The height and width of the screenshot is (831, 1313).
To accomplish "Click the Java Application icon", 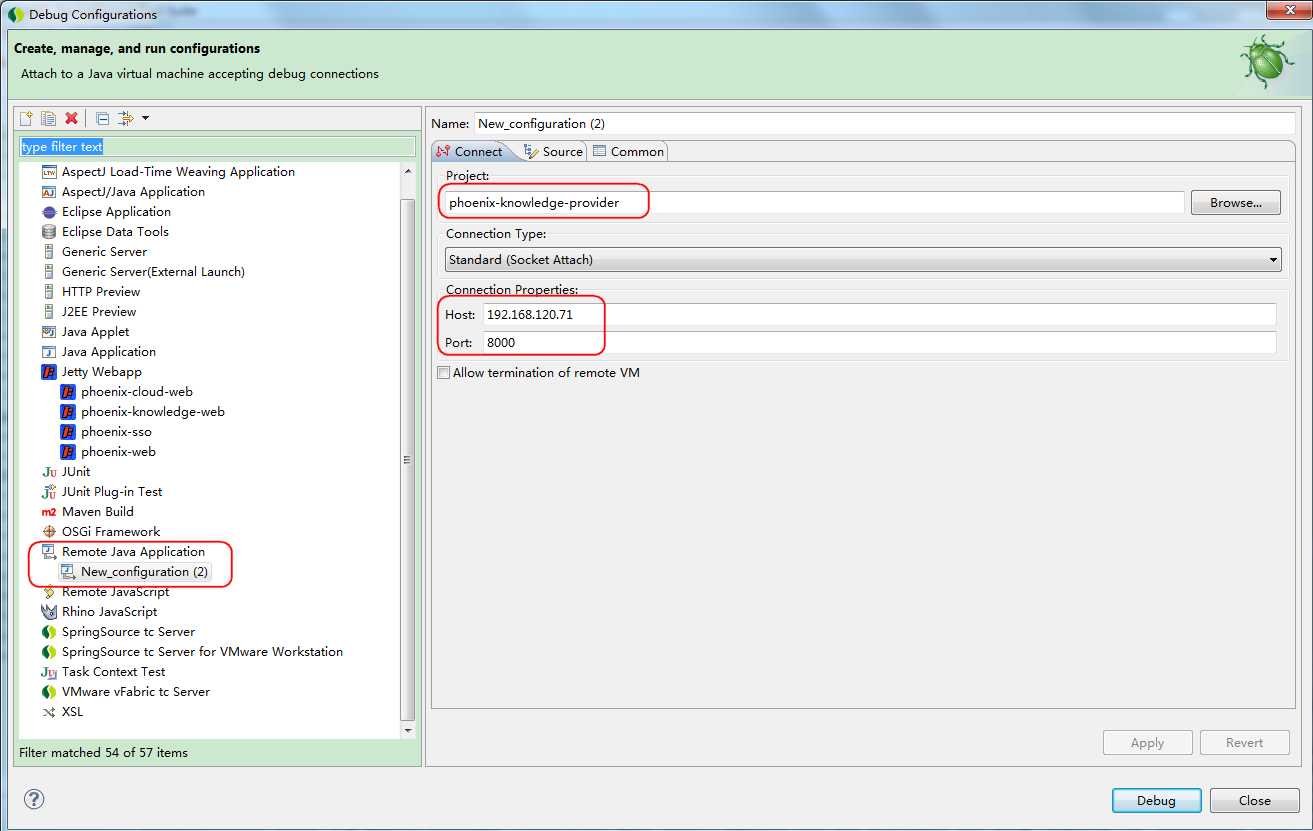I will [x=49, y=352].
